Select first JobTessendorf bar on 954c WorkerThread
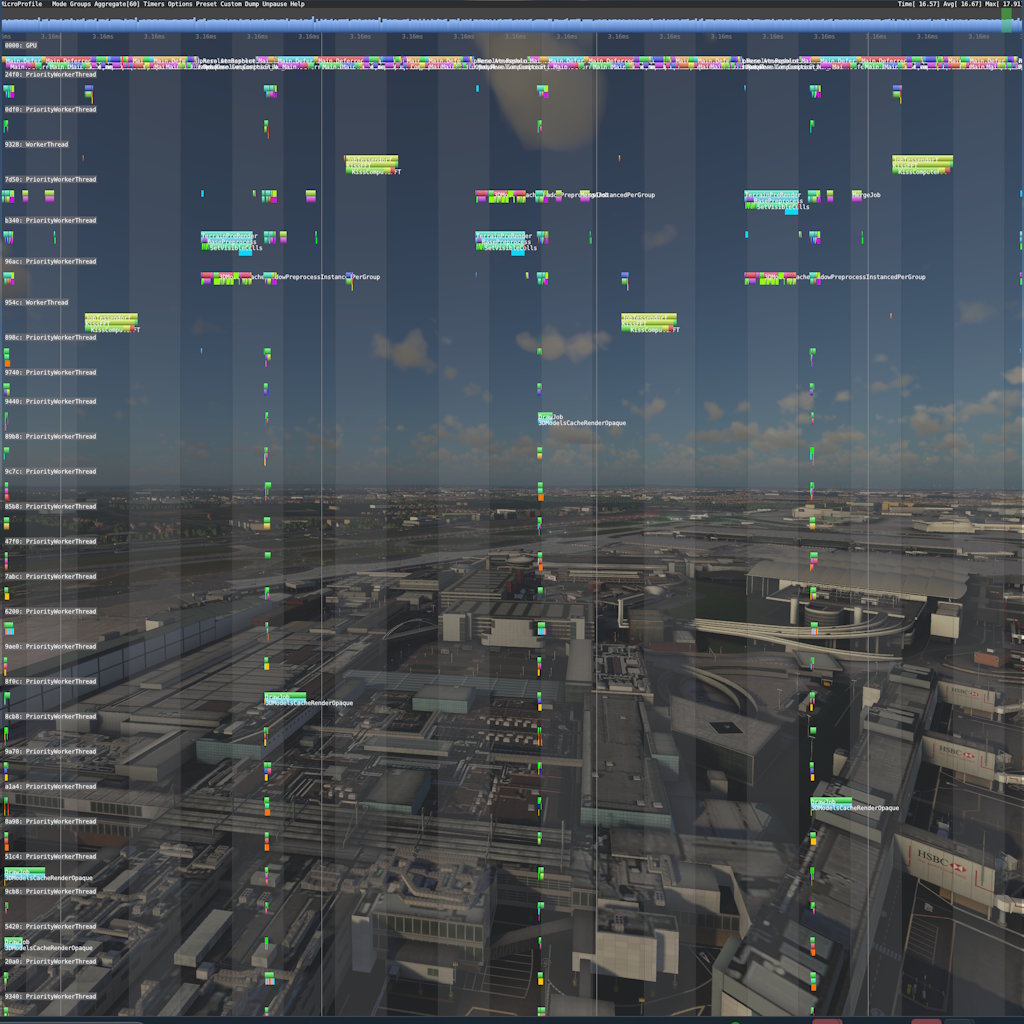Image resolution: width=1024 pixels, height=1024 pixels. coord(111,317)
